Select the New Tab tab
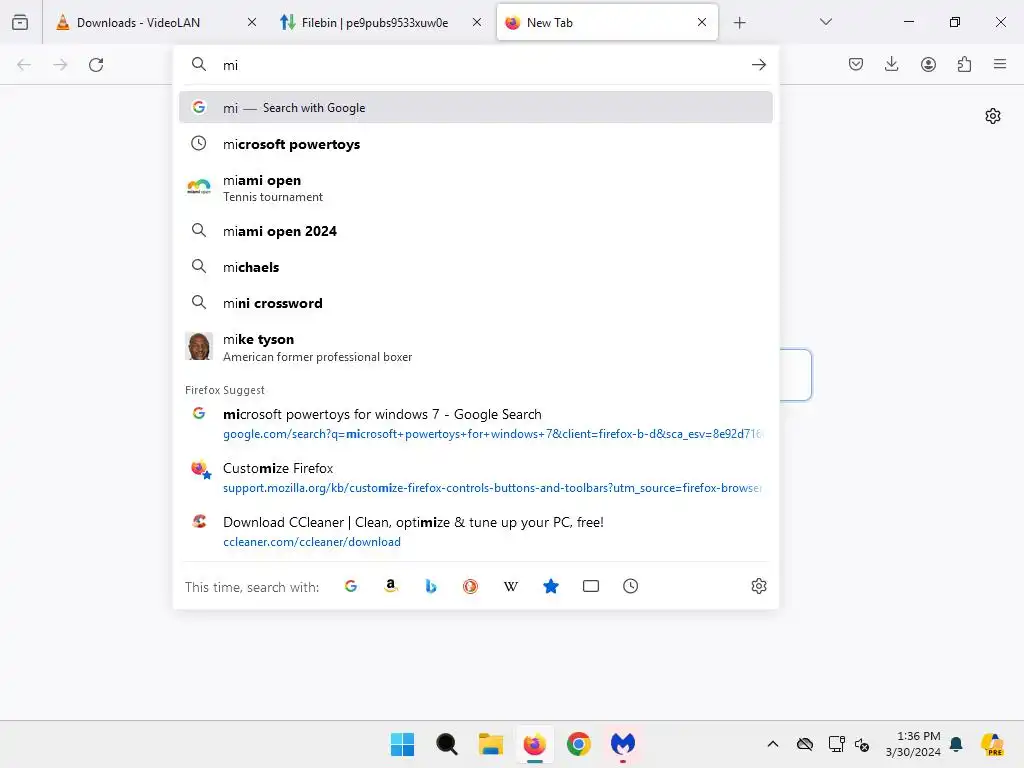 [x=607, y=22]
